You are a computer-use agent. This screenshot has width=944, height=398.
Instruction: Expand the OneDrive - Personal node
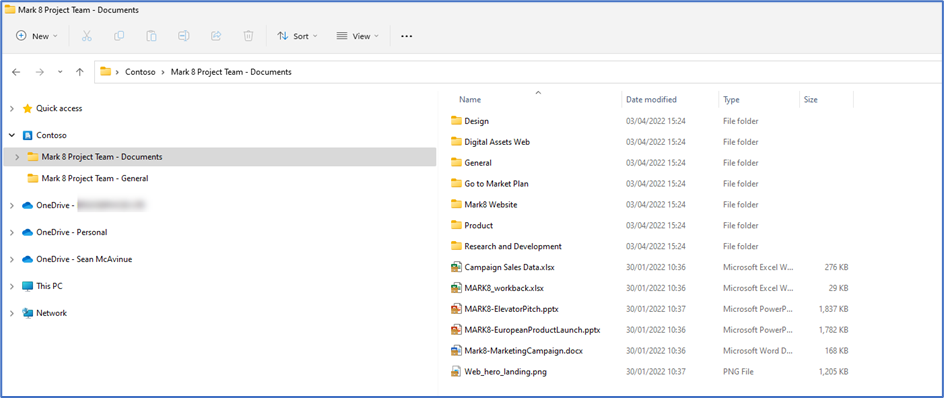coord(12,232)
